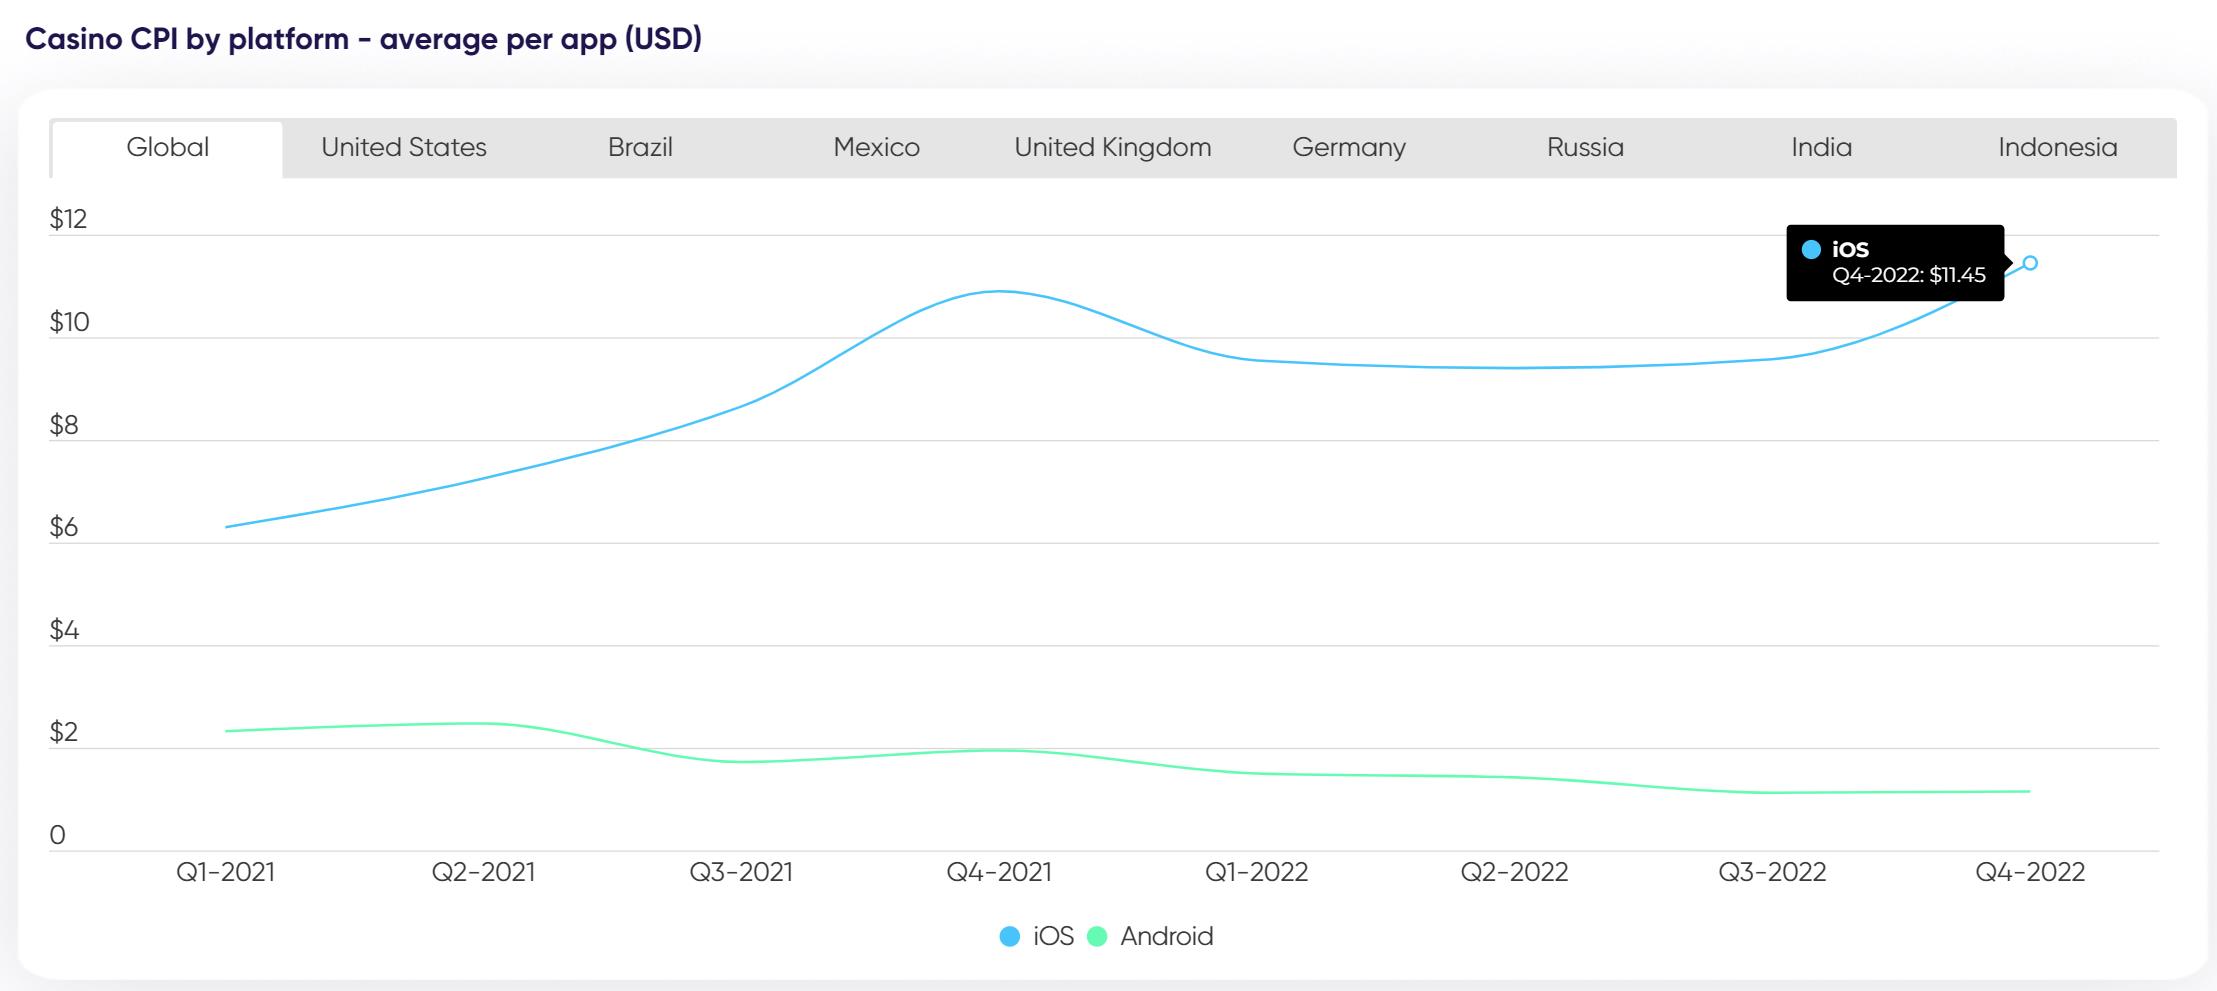
Task: Open the Indonesia tab
Action: click(x=2057, y=148)
